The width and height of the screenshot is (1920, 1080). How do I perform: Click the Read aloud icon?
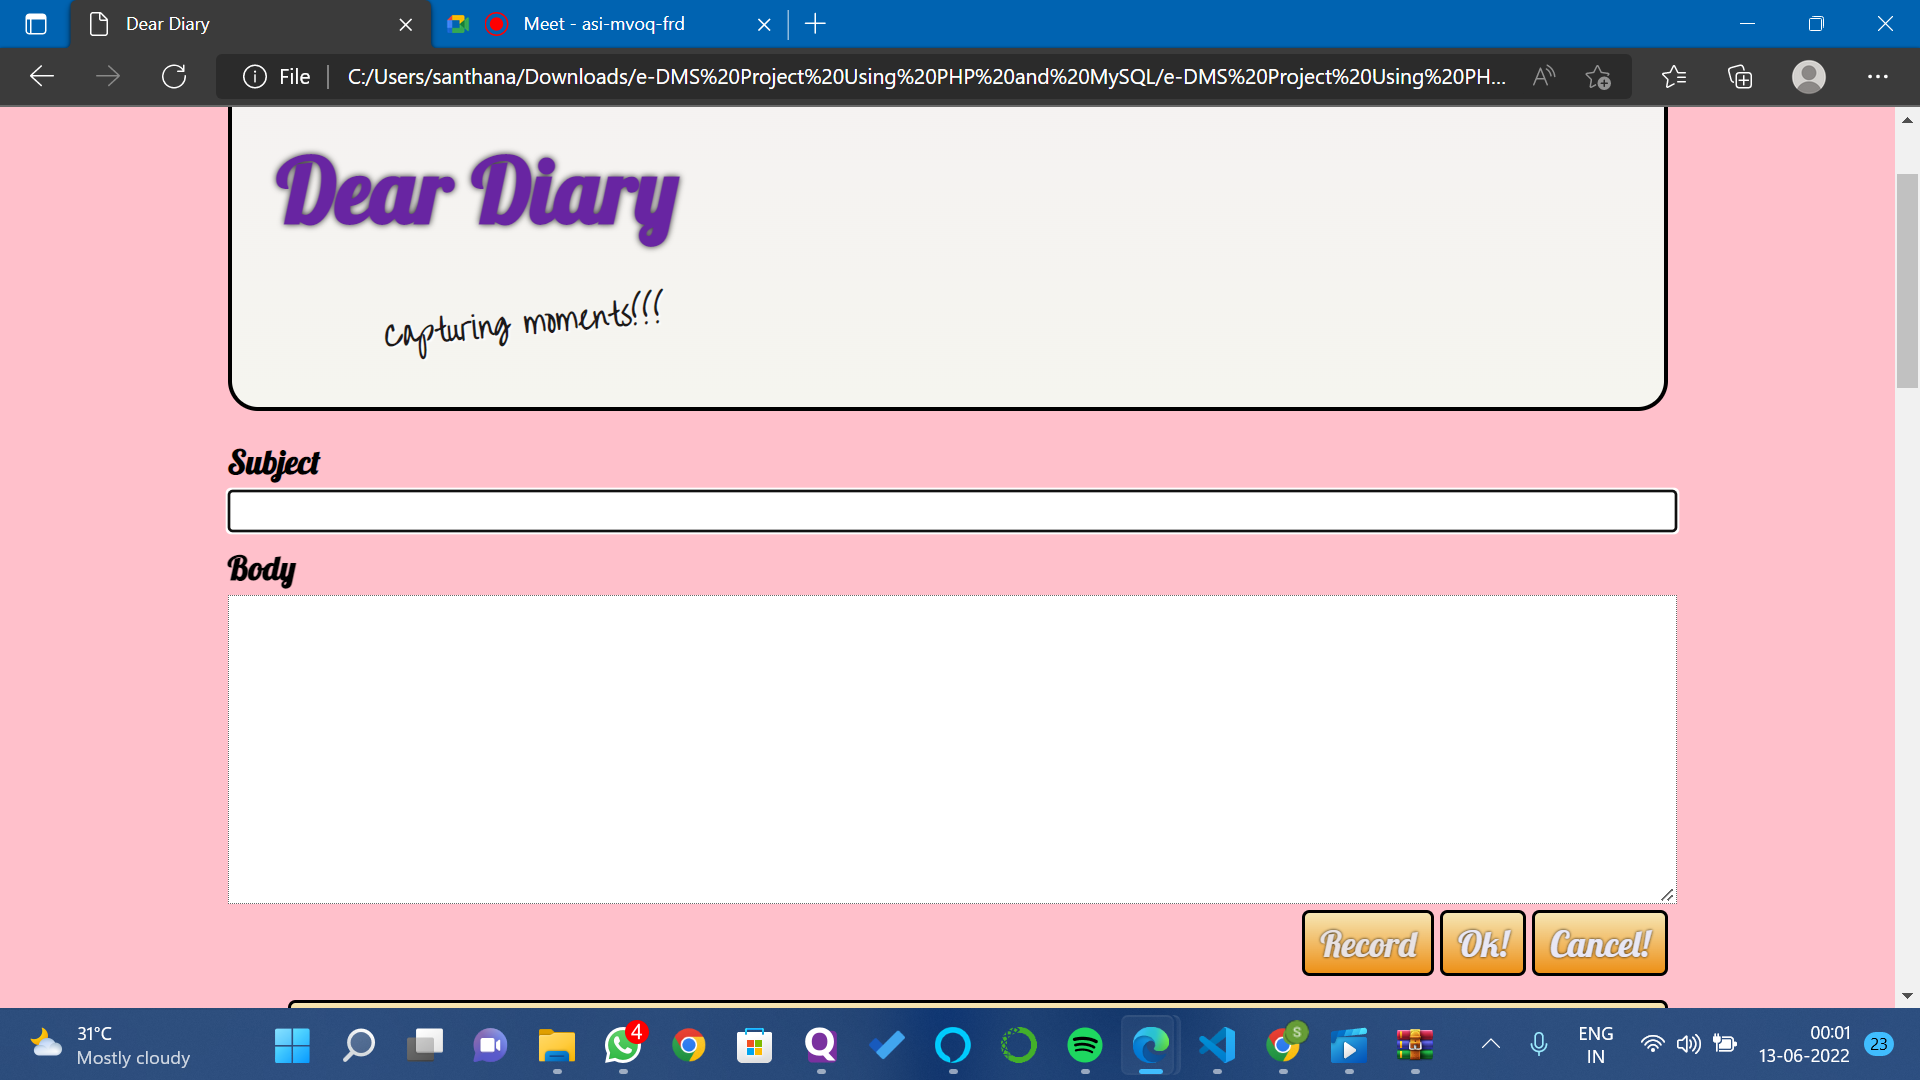point(1543,77)
